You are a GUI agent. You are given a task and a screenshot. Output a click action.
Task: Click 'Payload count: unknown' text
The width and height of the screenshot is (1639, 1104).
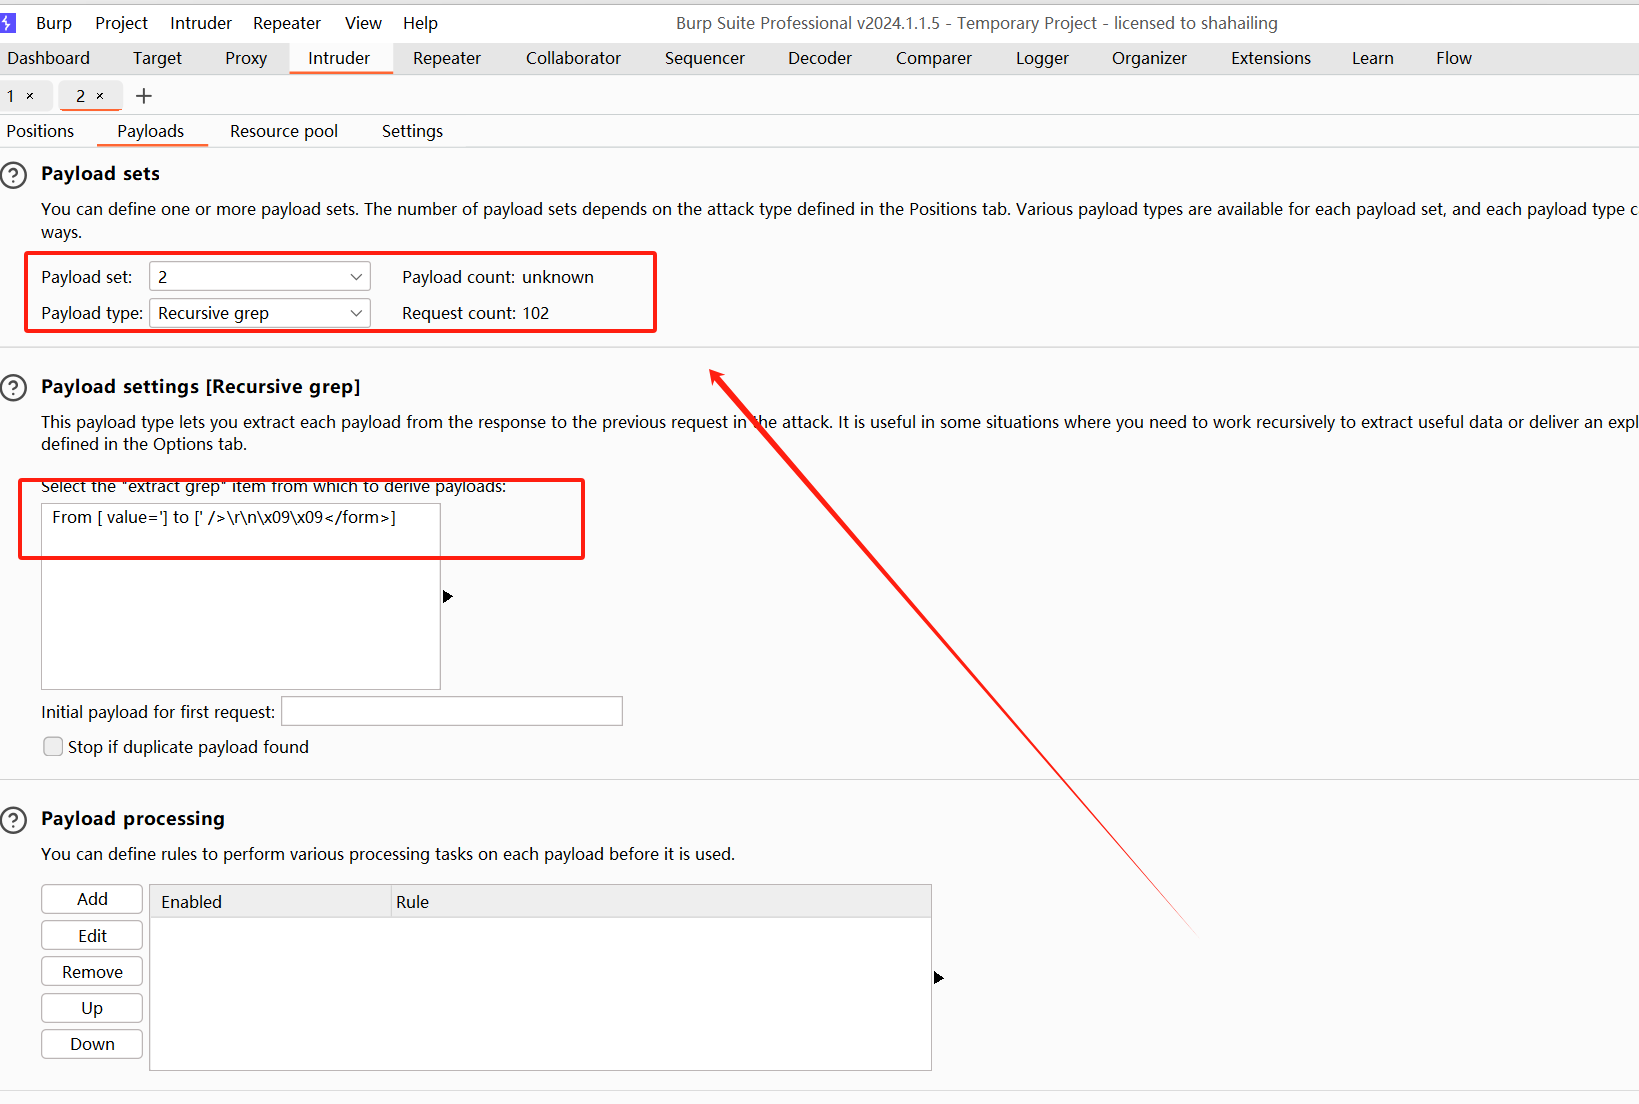(498, 277)
